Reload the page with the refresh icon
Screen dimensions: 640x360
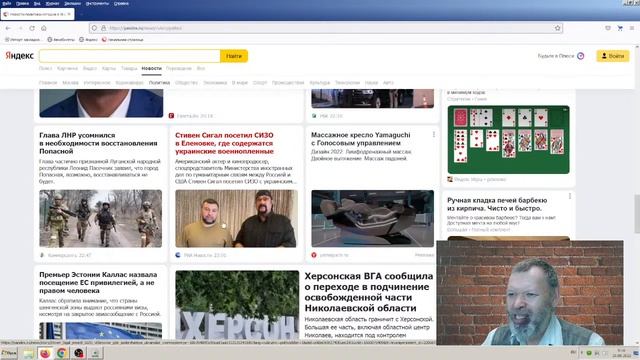[32, 28]
